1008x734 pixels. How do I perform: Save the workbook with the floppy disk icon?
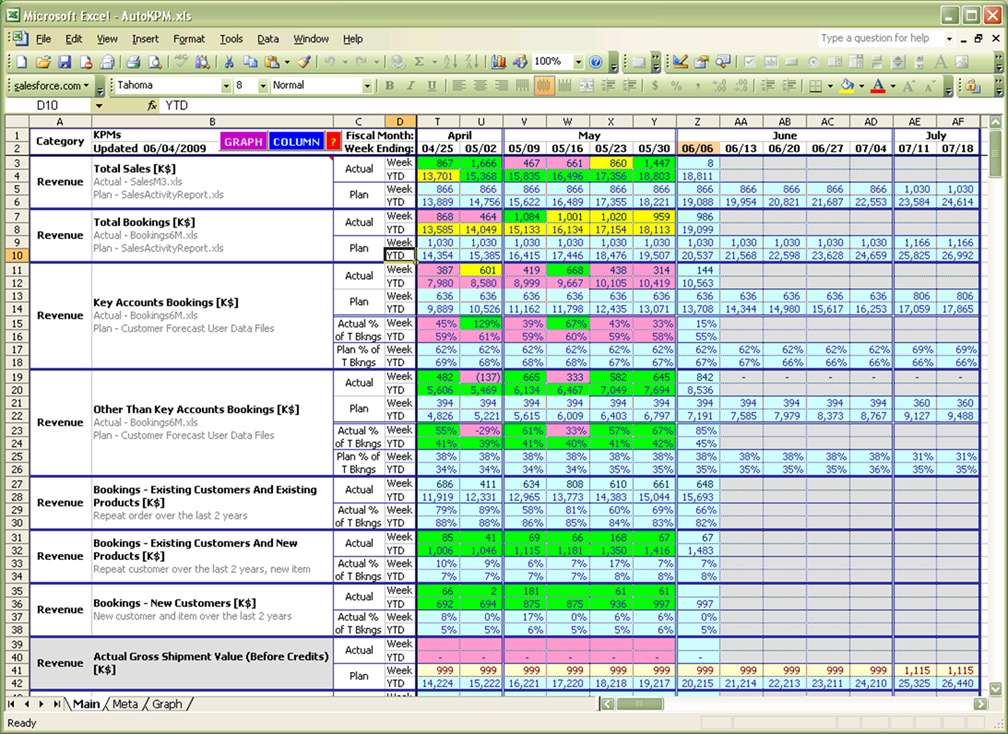tap(64, 62)
